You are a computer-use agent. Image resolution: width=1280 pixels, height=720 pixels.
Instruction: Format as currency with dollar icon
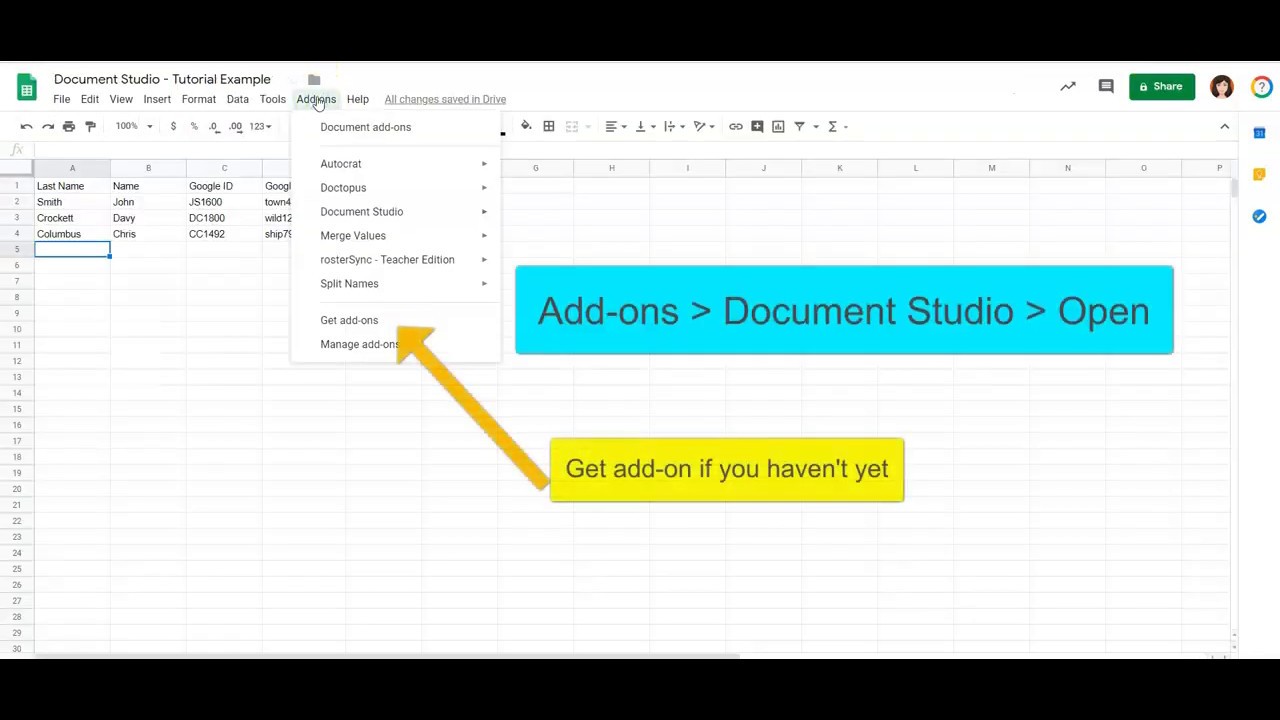tap(173, 126)
